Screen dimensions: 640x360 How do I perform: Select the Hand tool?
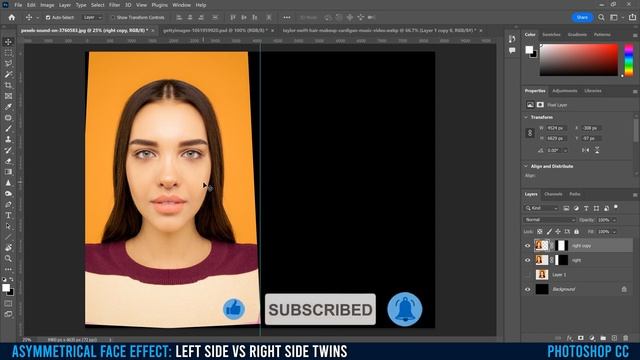tap(8, 248)
